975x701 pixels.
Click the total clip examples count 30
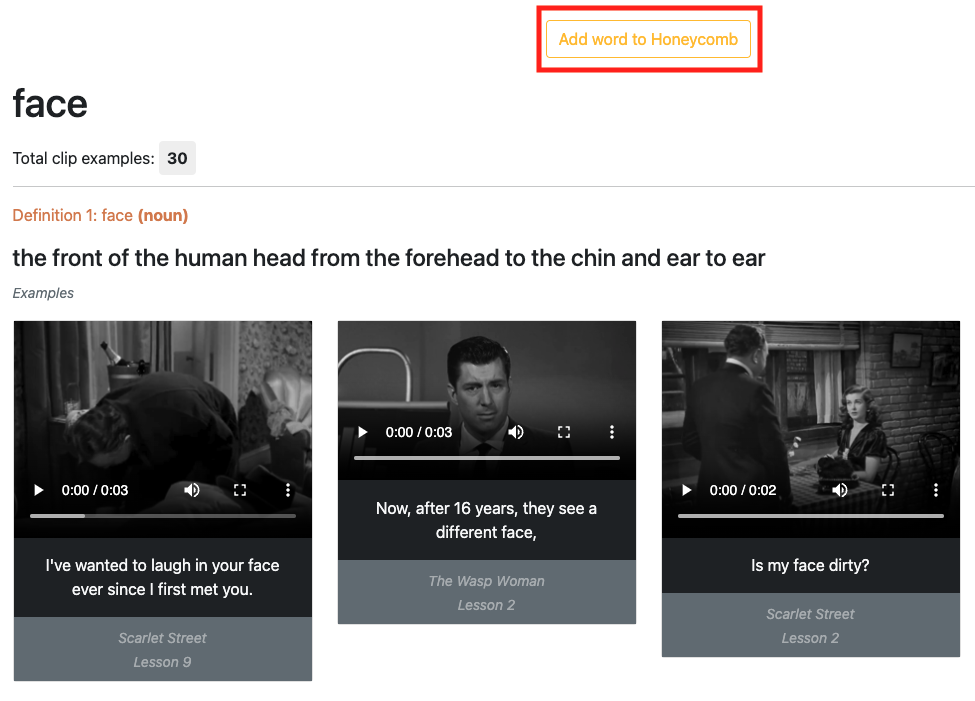(177, 158)
